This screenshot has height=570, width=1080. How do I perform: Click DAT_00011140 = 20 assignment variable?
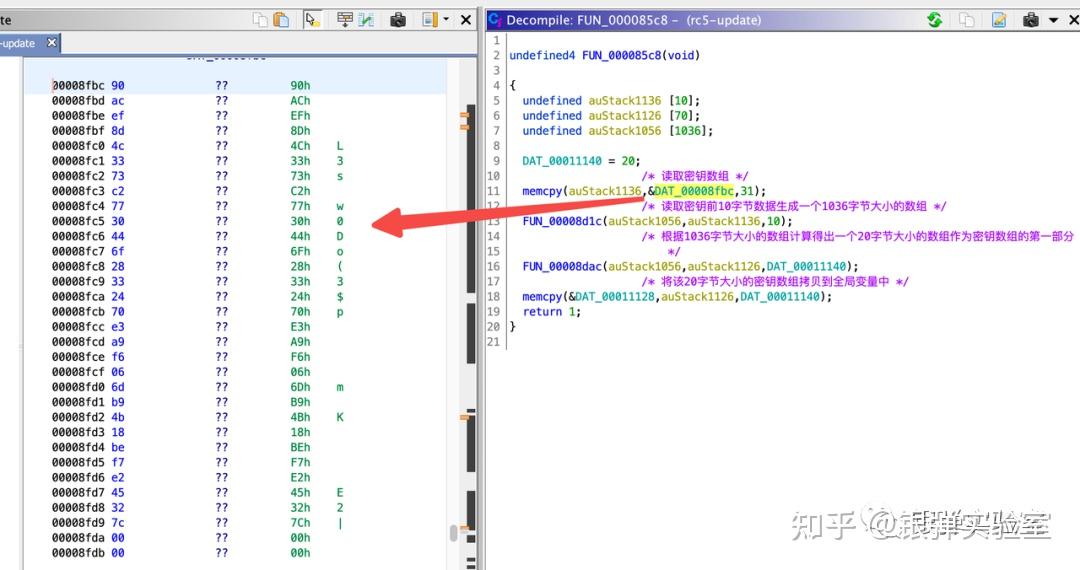561,161
